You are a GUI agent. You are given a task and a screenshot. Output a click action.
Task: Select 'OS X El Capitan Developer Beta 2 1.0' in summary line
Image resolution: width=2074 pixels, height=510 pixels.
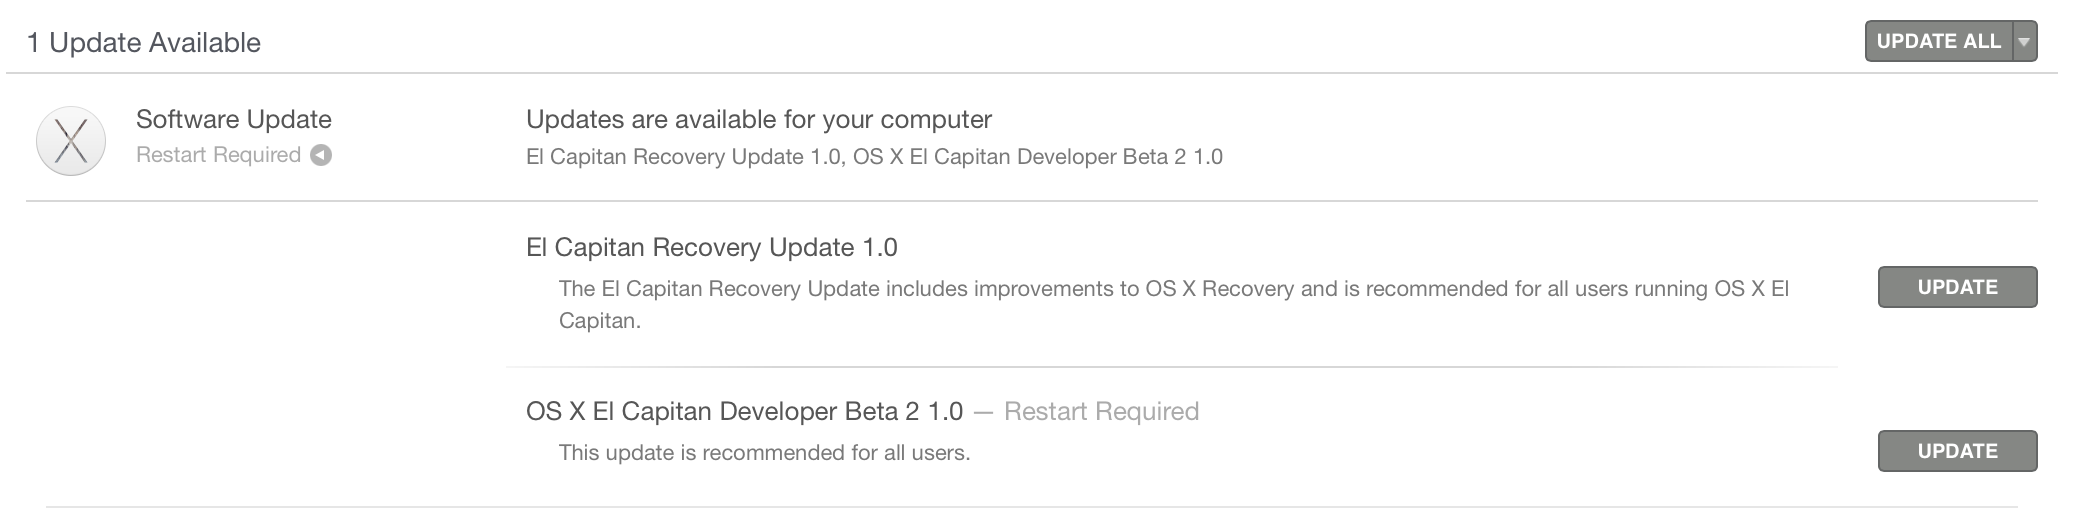1038,157
